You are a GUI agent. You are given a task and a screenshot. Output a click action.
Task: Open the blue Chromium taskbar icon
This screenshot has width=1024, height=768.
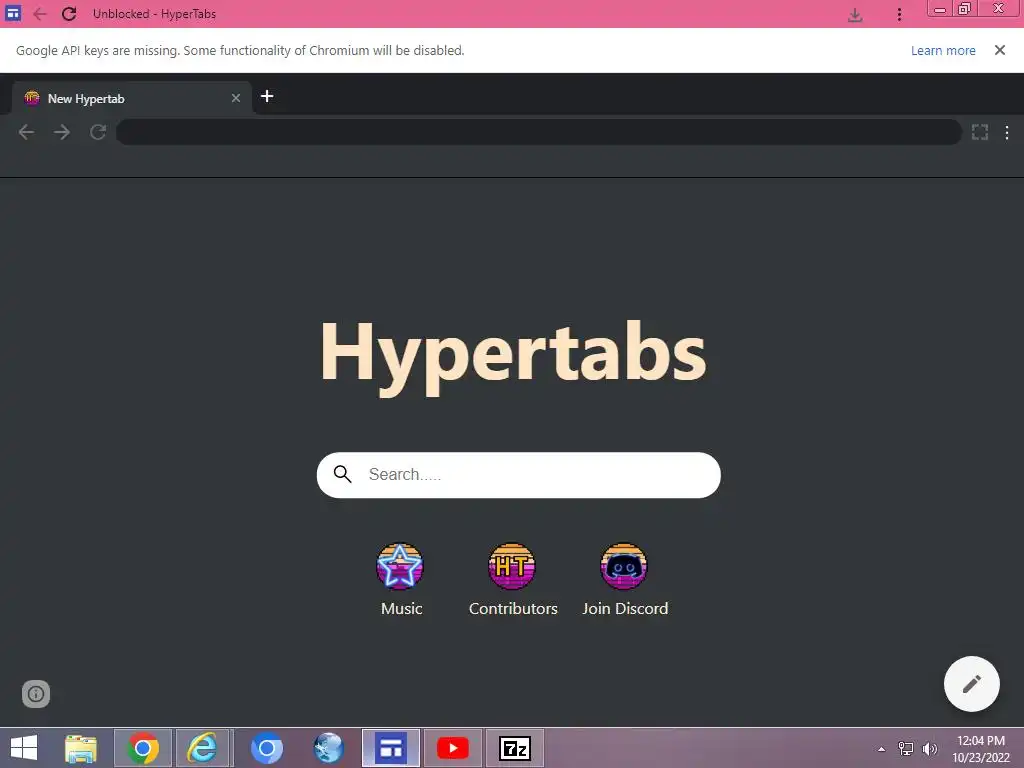[x=266, y=748]
